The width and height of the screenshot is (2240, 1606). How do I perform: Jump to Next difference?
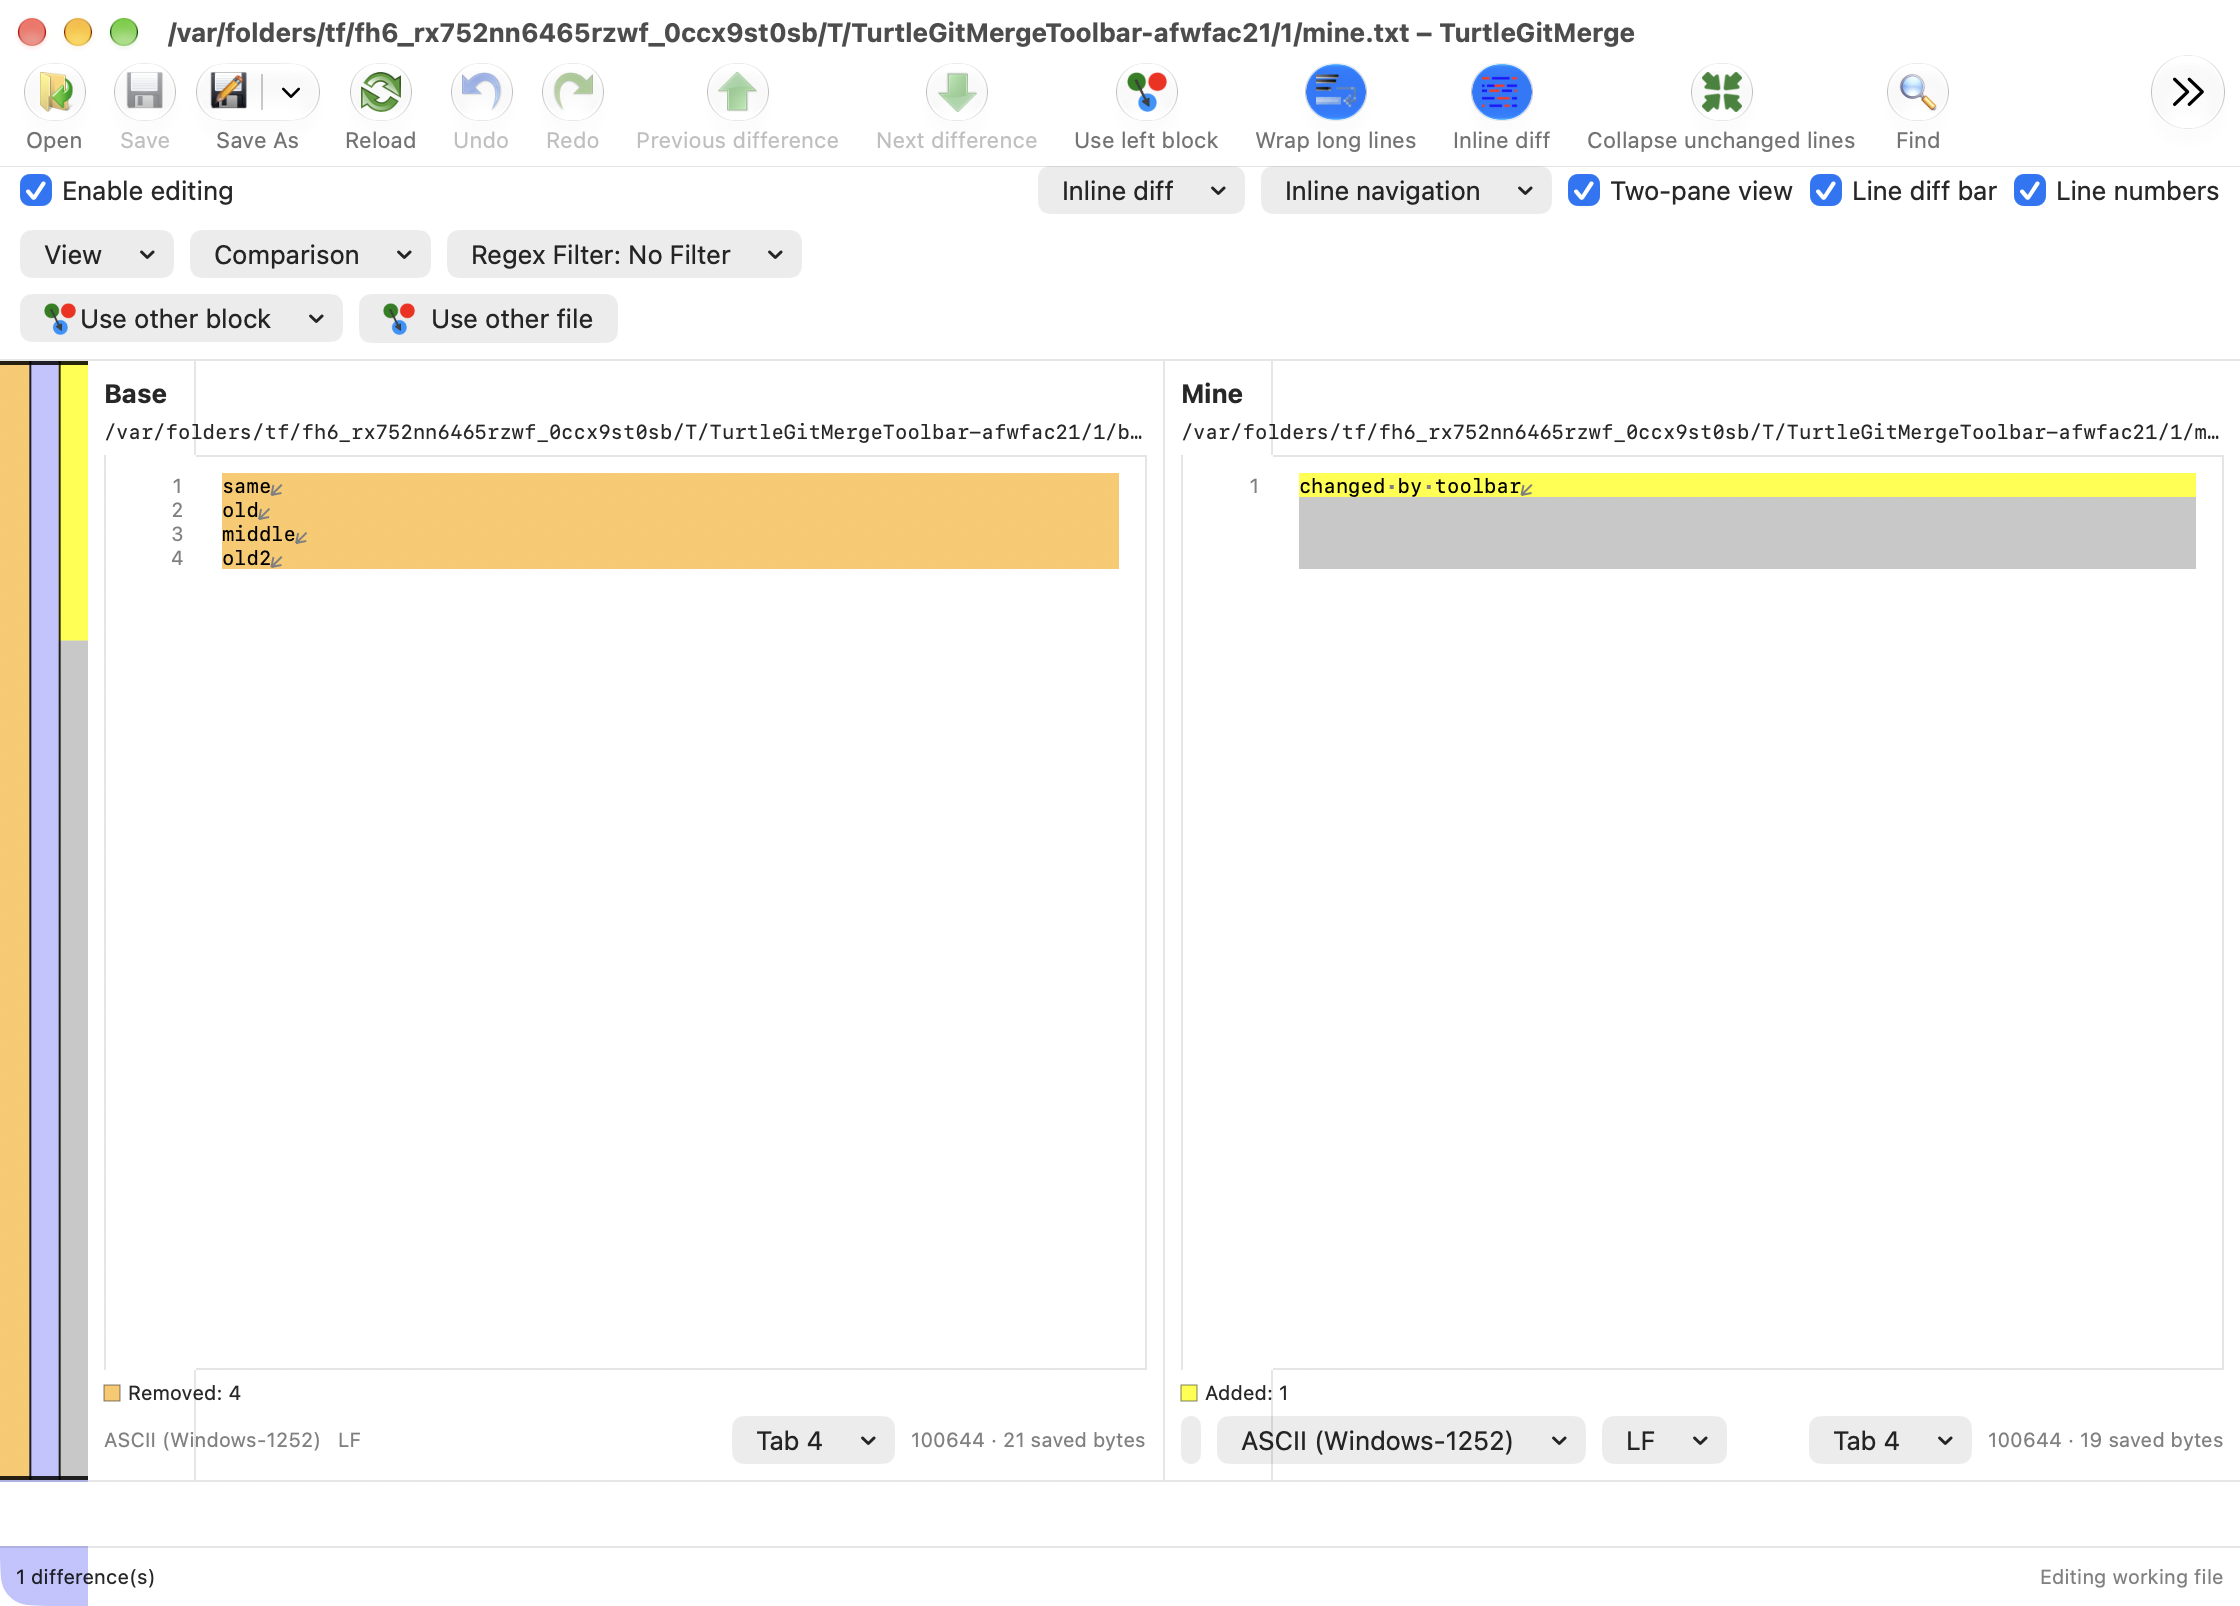[x=957, y=93]
